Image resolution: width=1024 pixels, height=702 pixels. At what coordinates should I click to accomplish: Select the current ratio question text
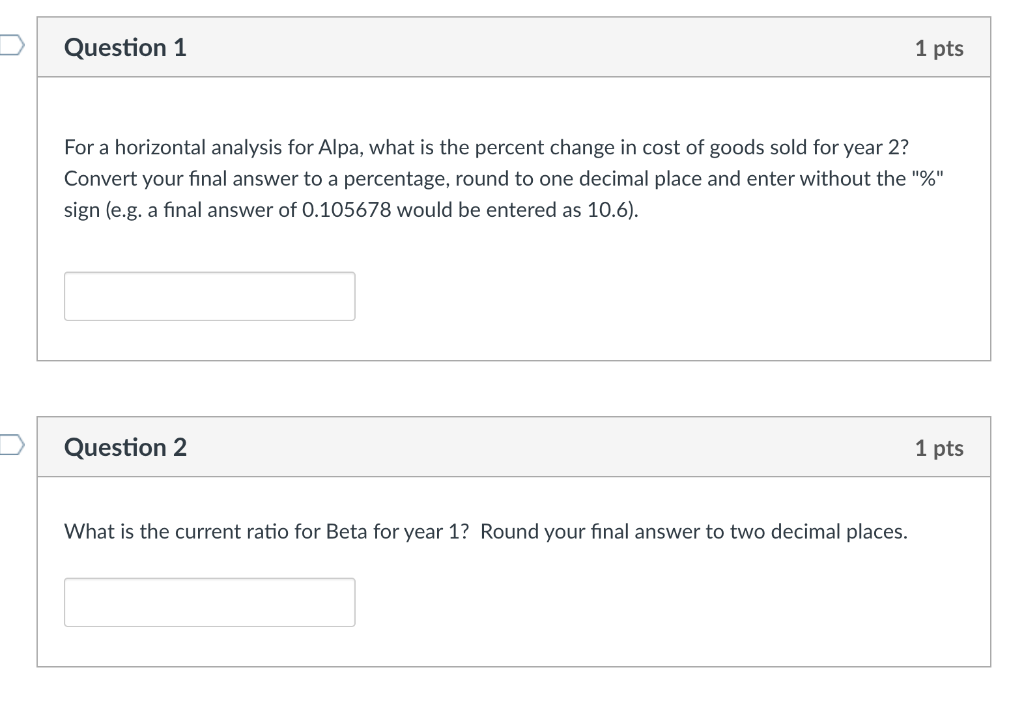coord(486,531)
